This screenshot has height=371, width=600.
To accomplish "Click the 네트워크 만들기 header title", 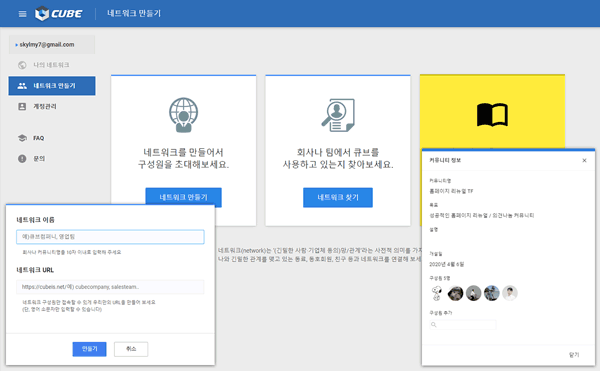I will point(134,13).
